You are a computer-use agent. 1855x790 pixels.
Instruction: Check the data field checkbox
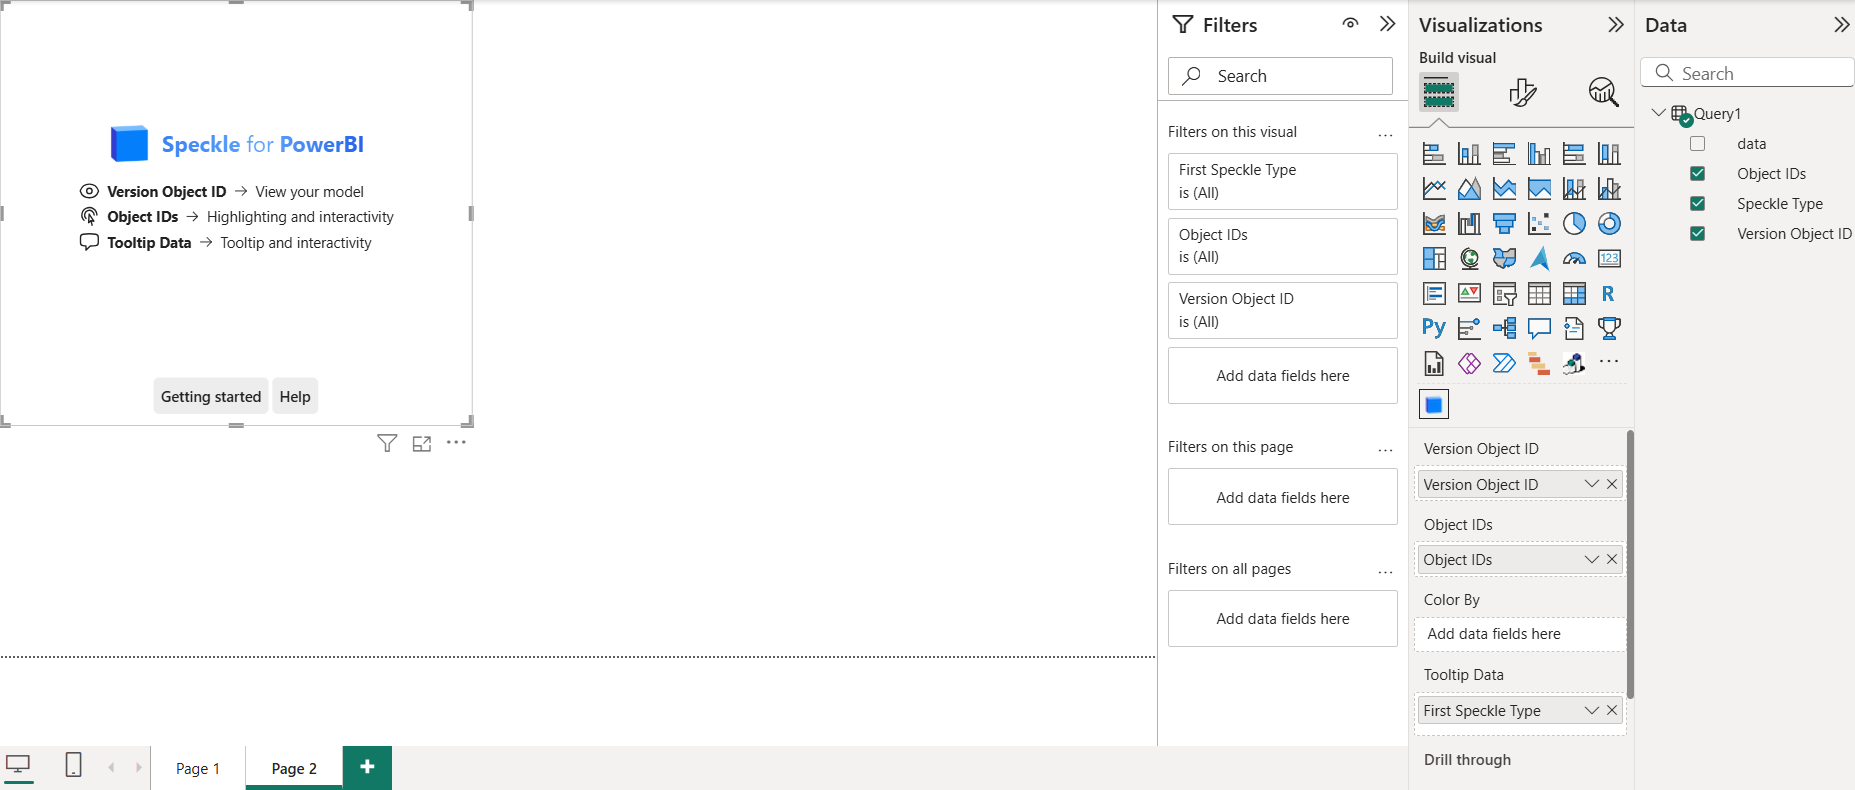point(1697,144)
